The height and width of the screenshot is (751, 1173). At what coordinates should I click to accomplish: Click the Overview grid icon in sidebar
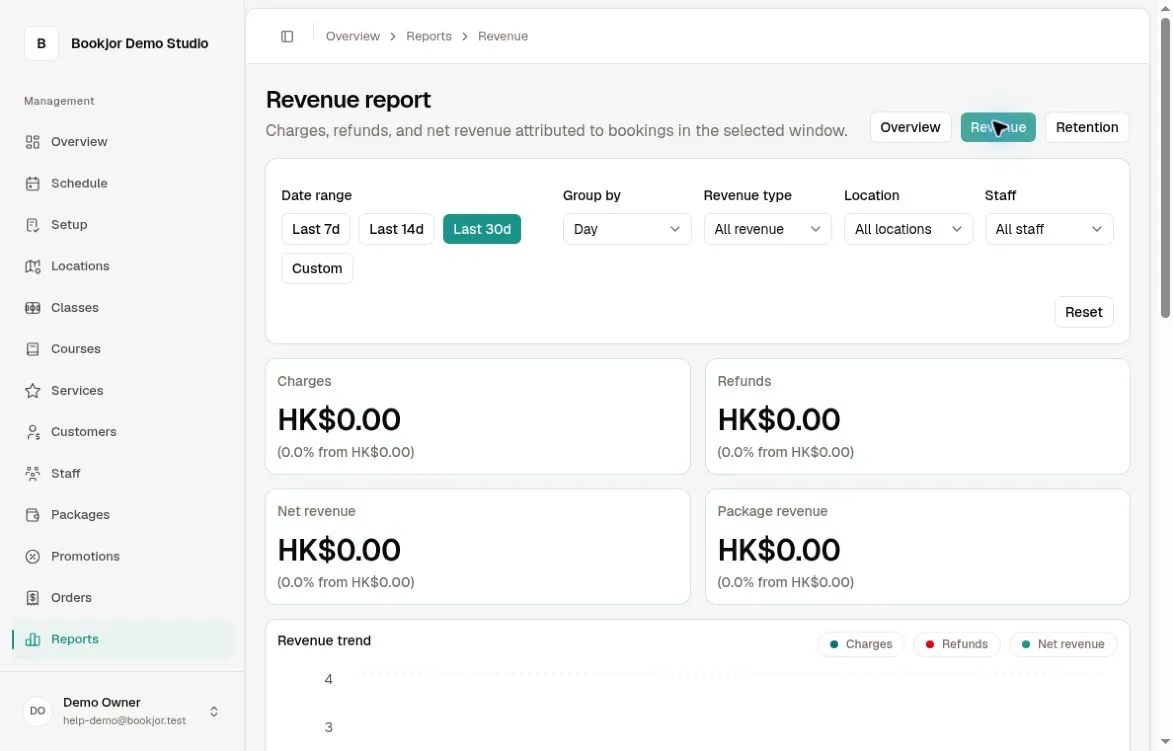(x=32, y=142)
